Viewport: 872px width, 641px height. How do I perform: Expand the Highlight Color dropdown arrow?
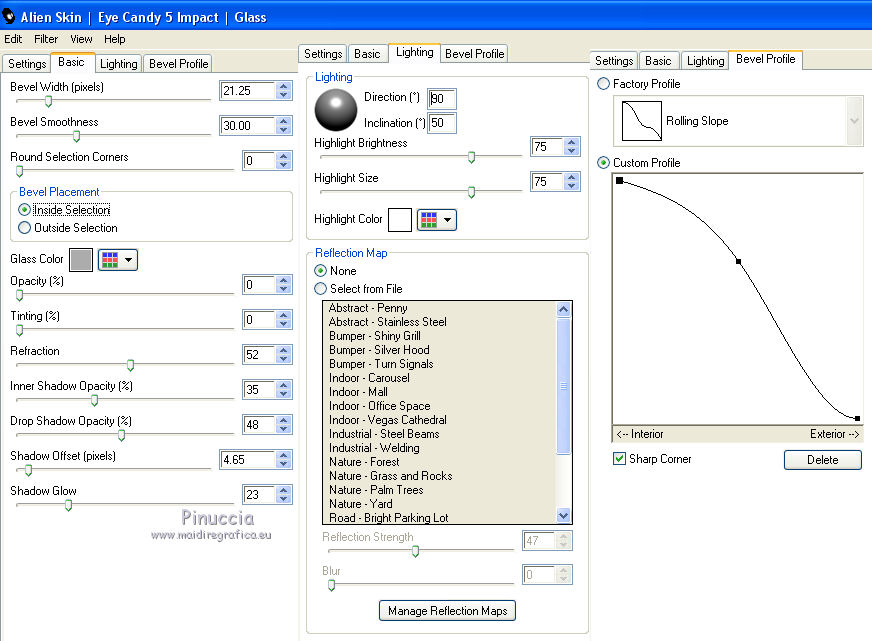(447, 220)
